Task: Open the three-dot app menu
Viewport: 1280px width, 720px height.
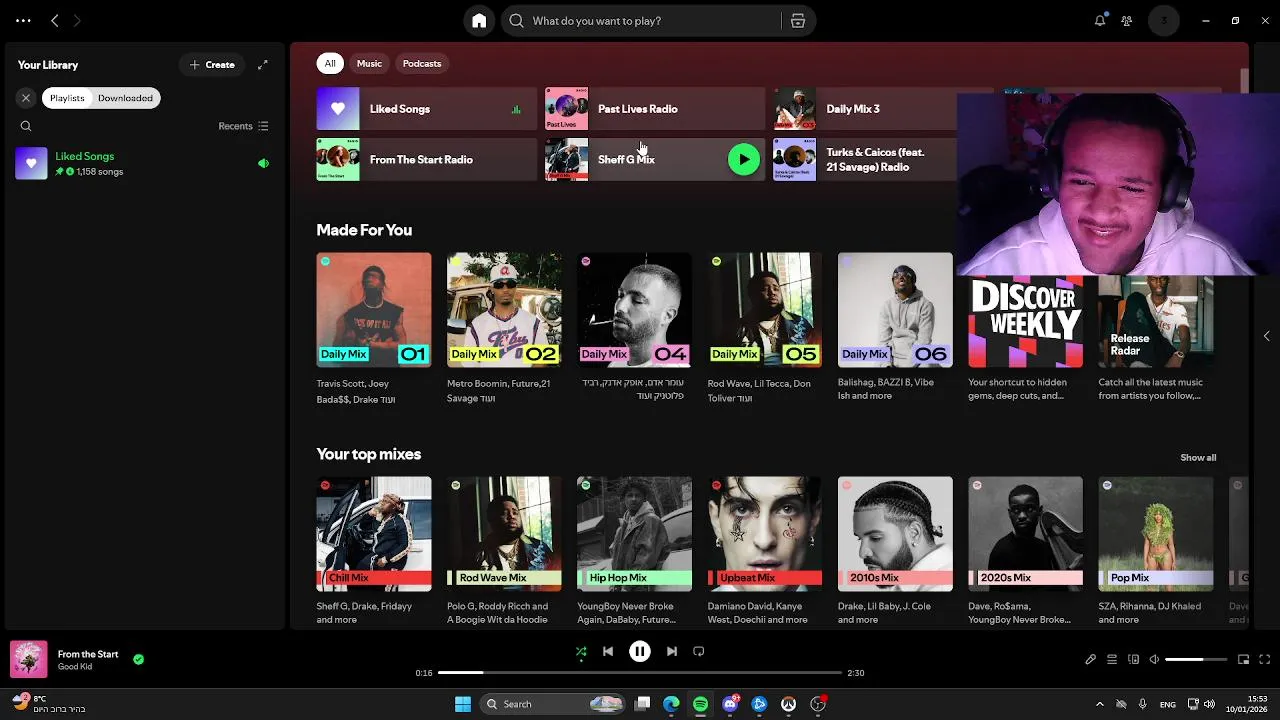Action: pyautogui.click(x=23, y=20)
